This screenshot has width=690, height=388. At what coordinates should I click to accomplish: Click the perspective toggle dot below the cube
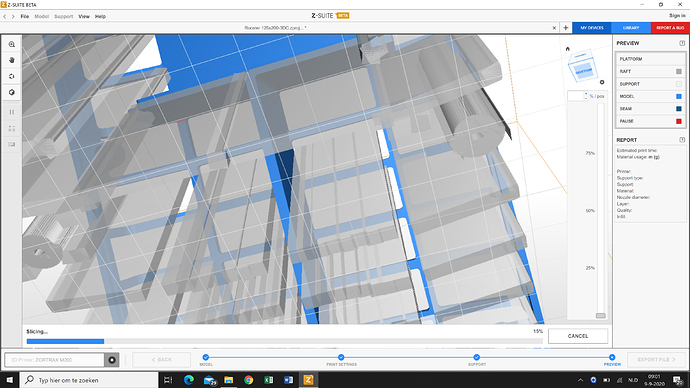click(602, 82)
